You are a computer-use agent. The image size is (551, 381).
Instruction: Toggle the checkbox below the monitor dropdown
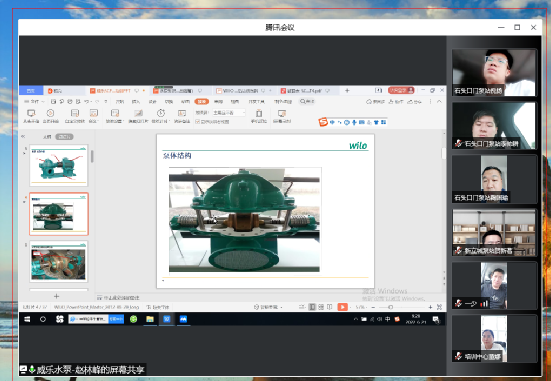[x=197, y=122]
